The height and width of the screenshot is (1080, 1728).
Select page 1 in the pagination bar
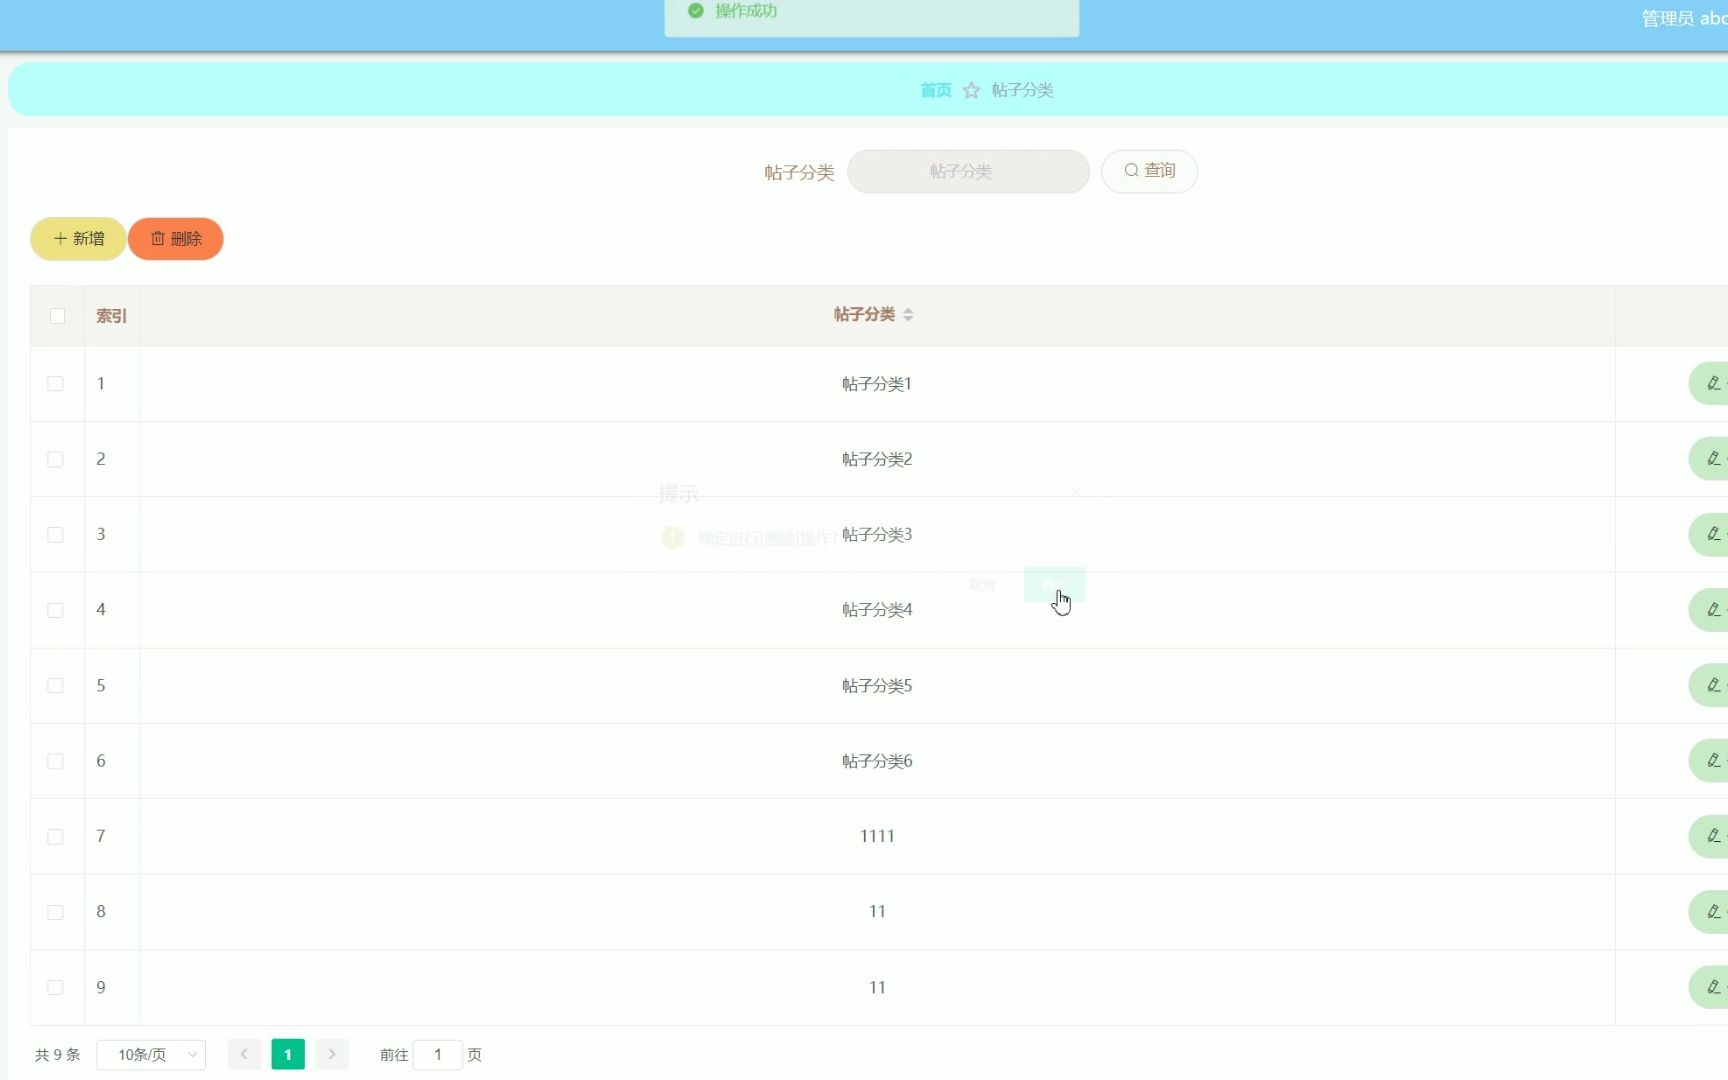[288, 1054]
